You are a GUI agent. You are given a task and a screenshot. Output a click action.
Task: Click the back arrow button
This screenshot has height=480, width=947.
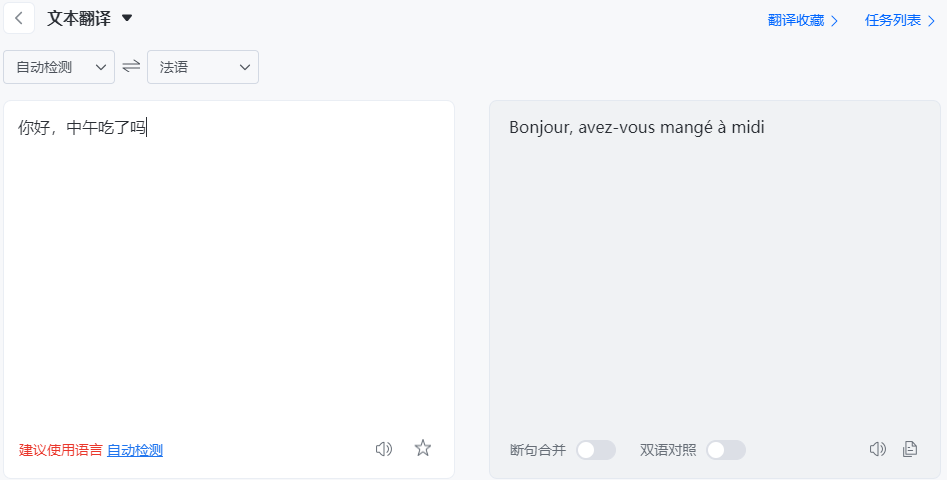coord(19,18)
